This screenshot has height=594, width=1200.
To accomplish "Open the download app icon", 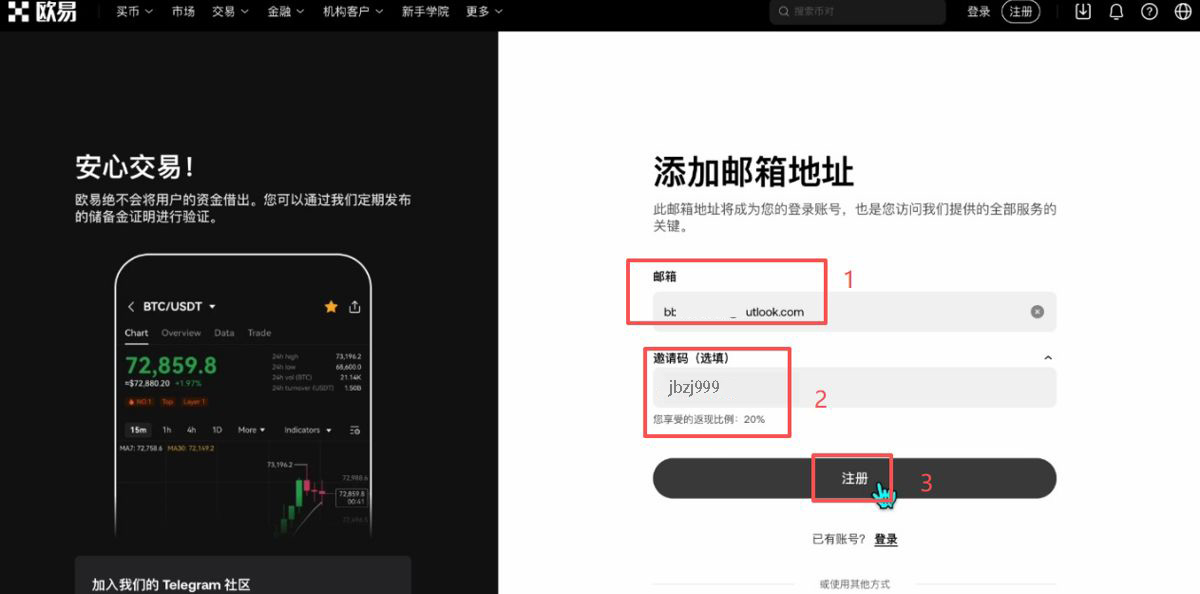I will tap(1081, 11).
